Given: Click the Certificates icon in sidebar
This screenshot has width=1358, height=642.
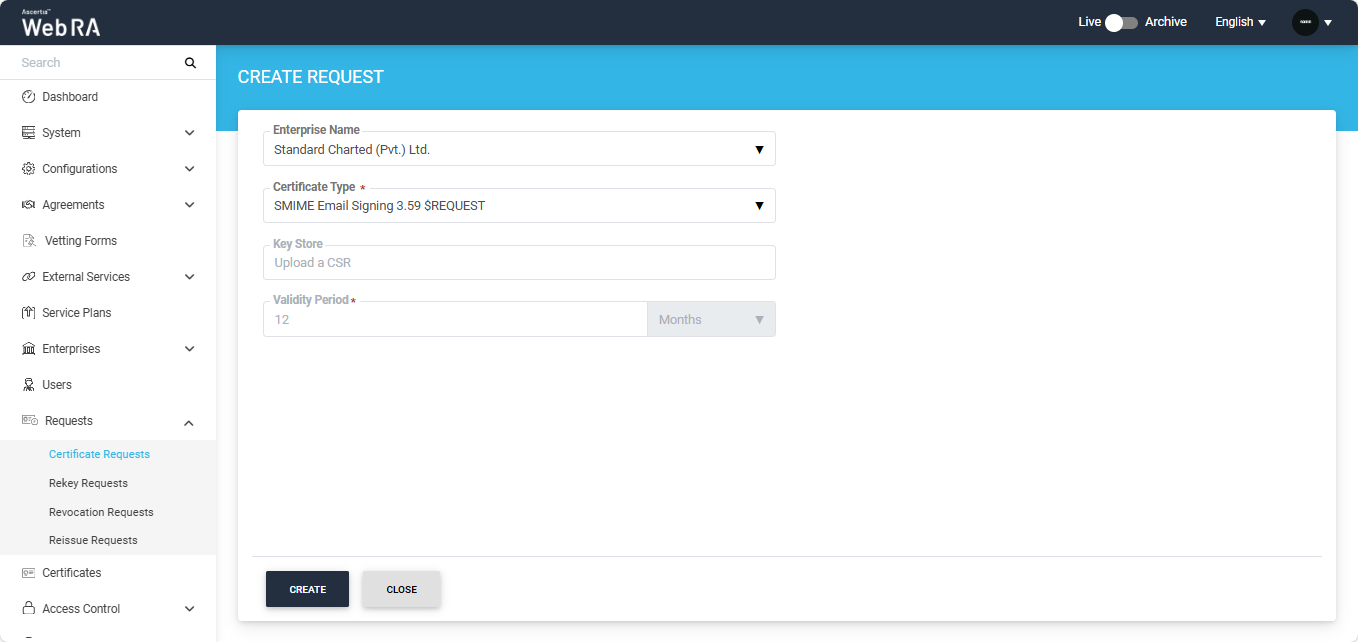Looking at the screenshot, I should pos(29,573).
